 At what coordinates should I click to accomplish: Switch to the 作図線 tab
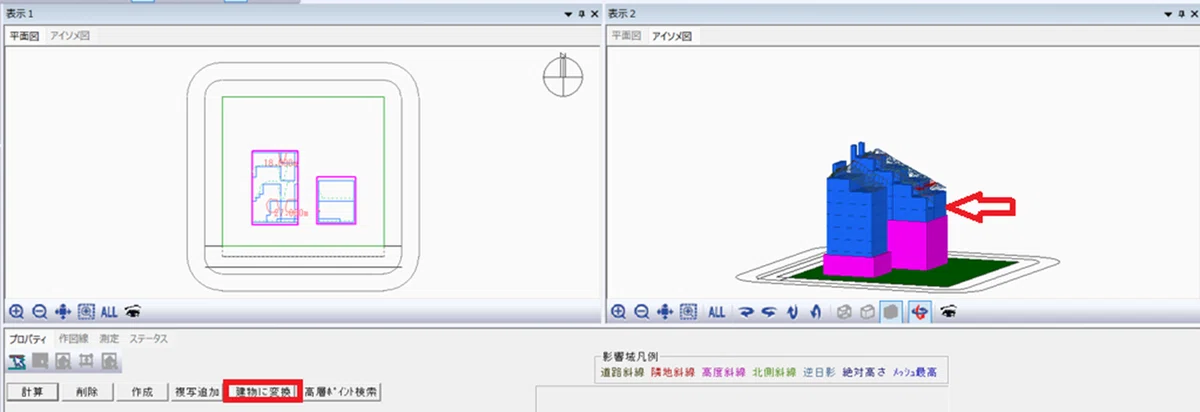click(74, 339)
